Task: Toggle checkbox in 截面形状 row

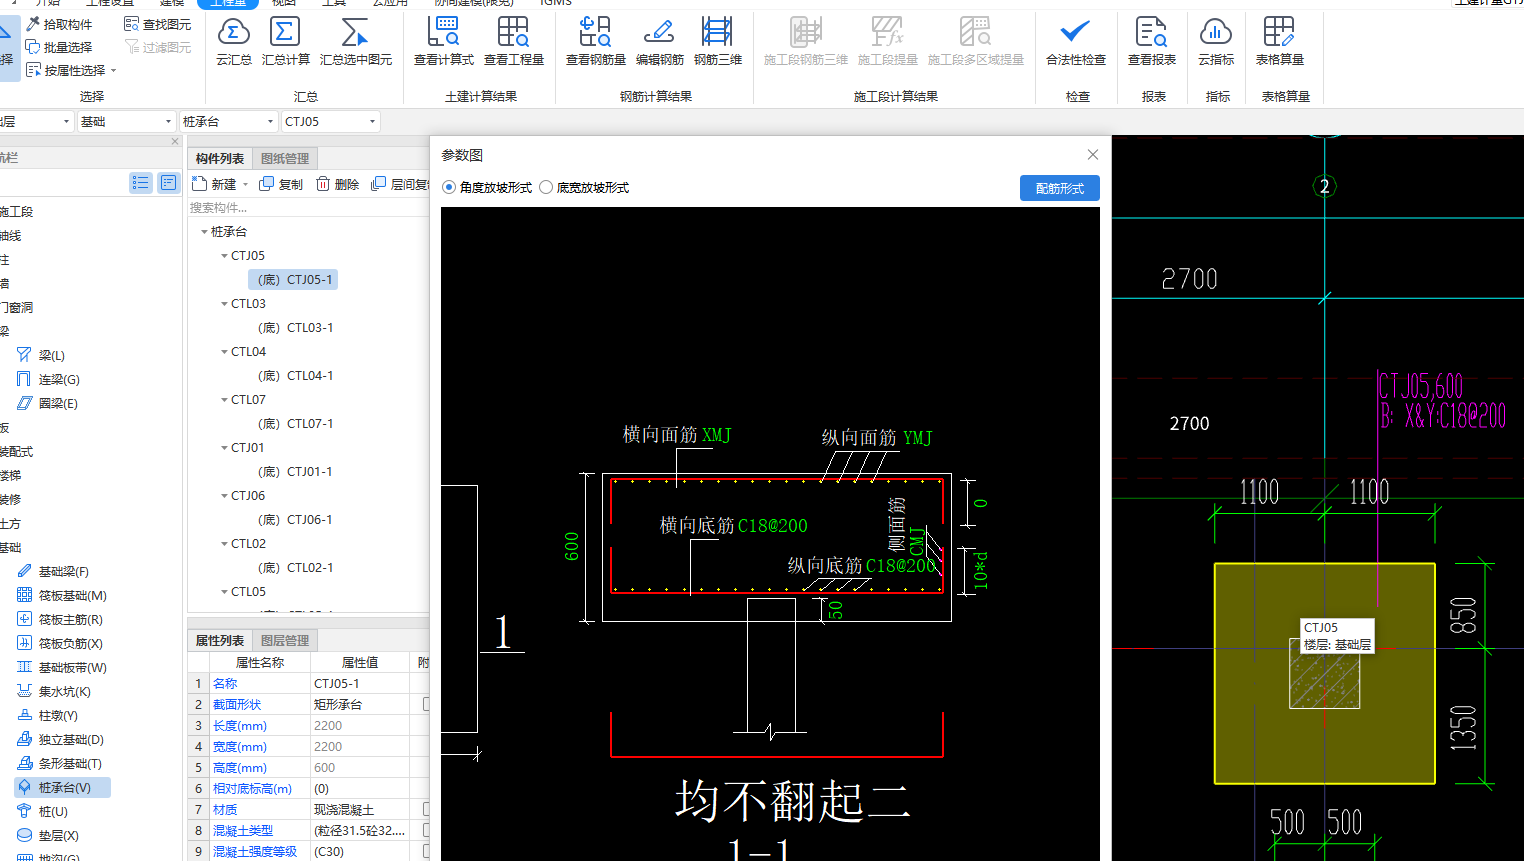Action: (426, 704)
